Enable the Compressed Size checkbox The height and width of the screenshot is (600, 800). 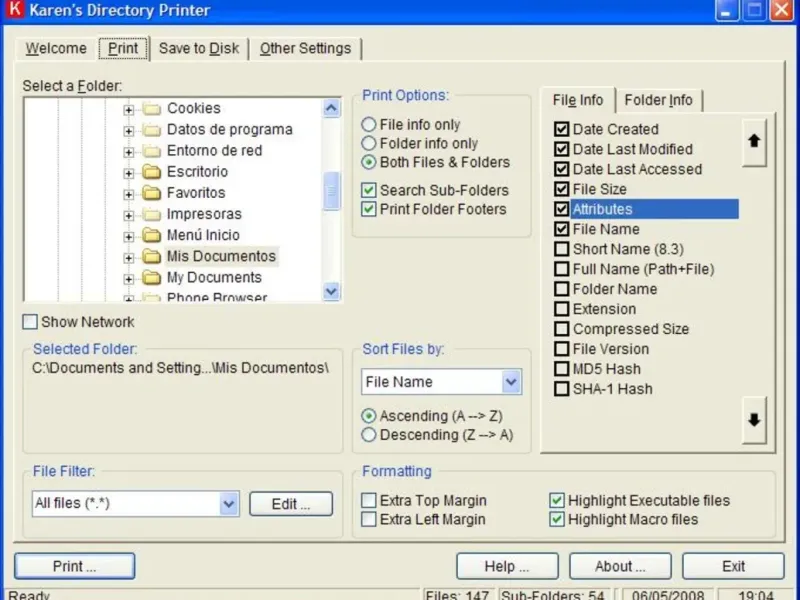pyautogui.click(x=561, y=329)
